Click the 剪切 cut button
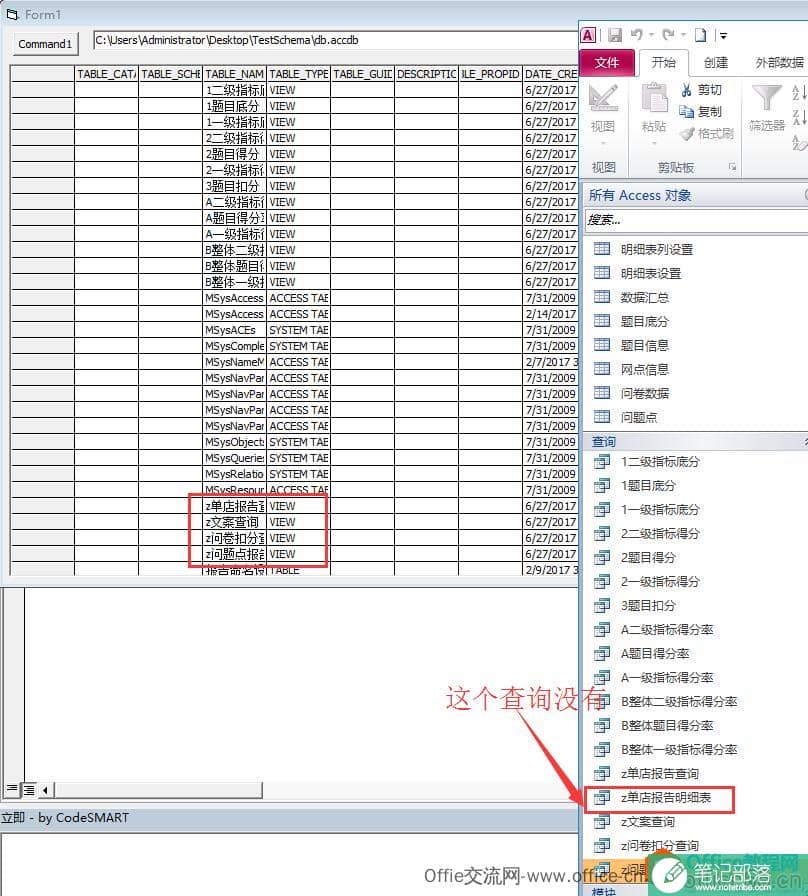The height and width of the screenshot is (896, 808). [702, 90]
